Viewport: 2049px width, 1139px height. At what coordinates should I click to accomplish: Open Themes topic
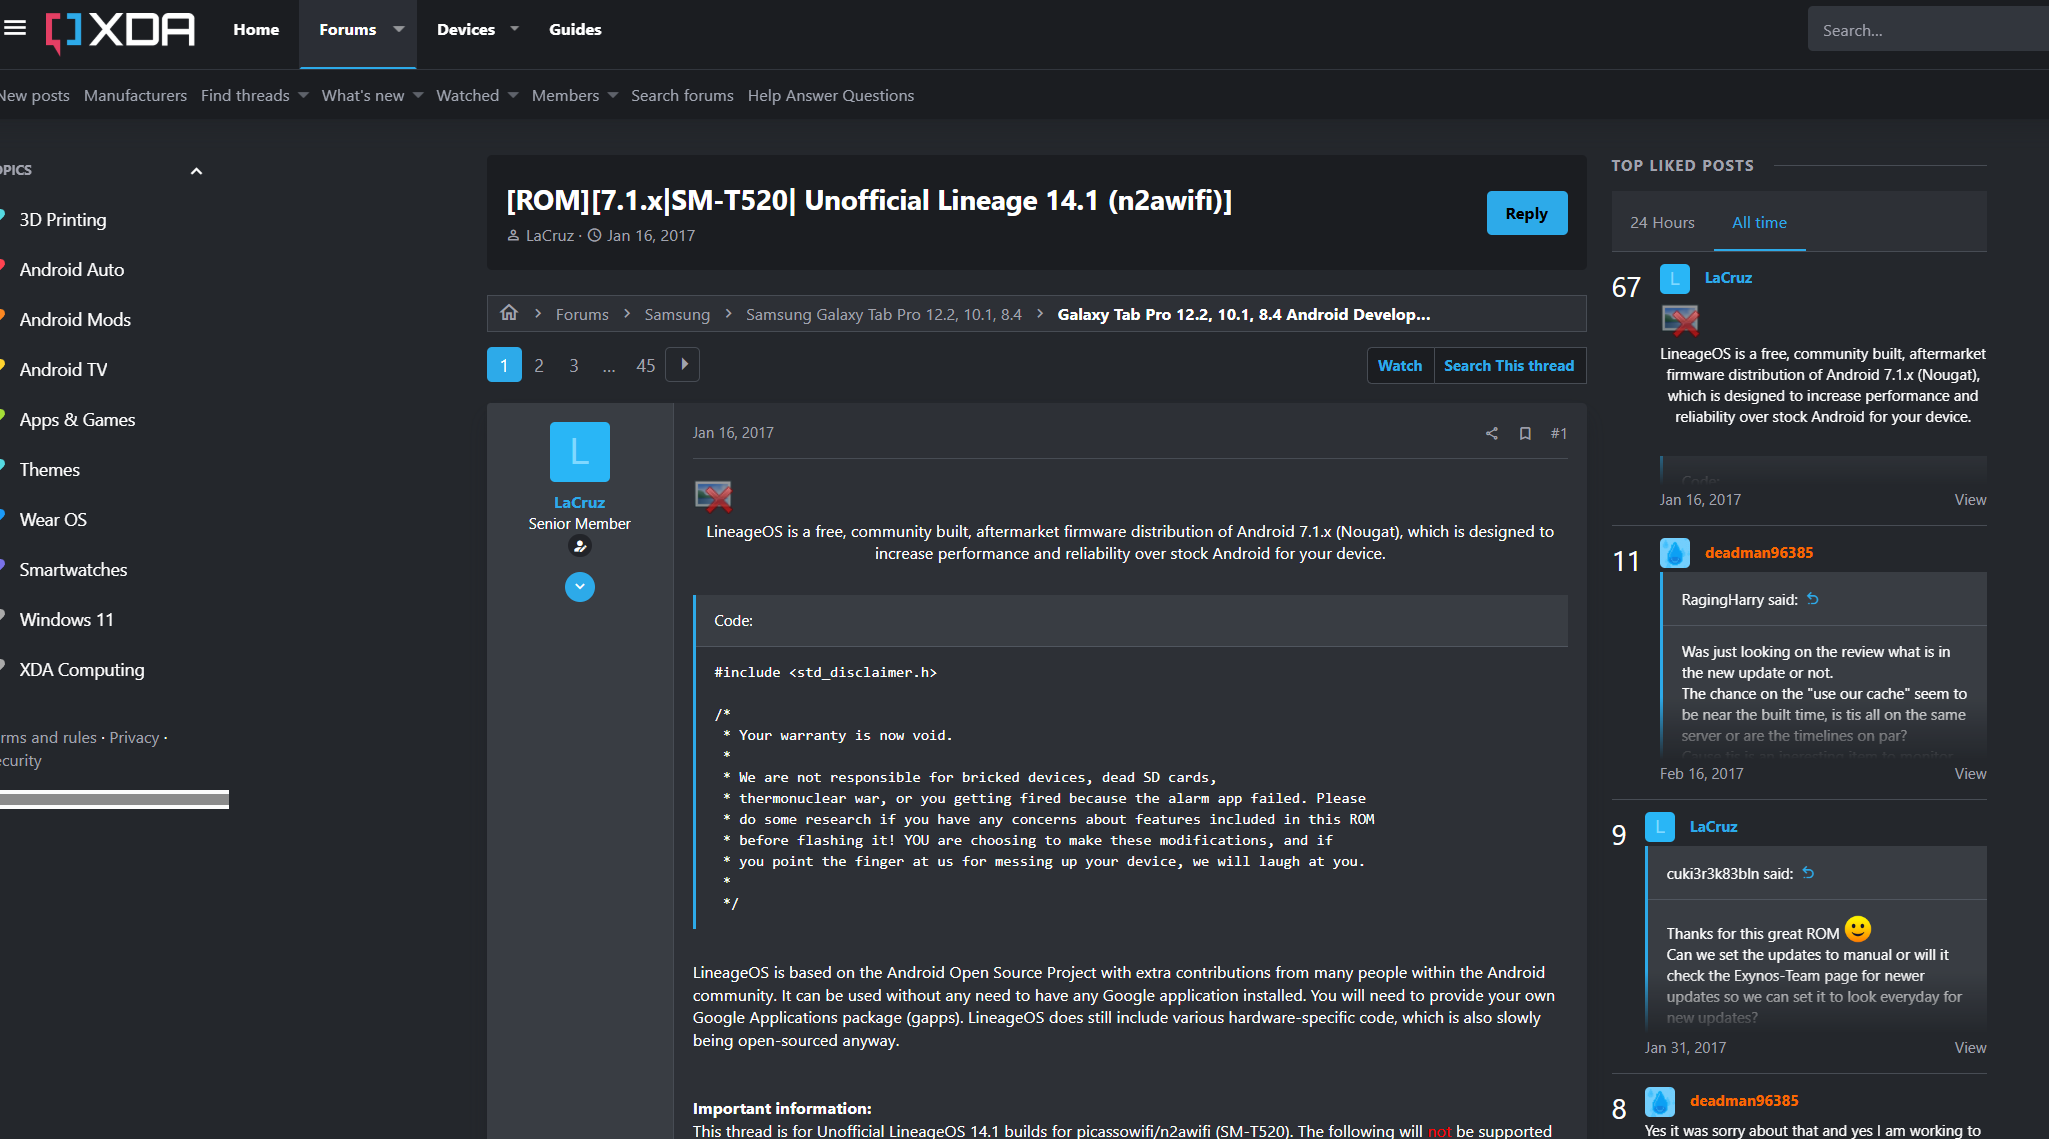click(x=50, y=470)
